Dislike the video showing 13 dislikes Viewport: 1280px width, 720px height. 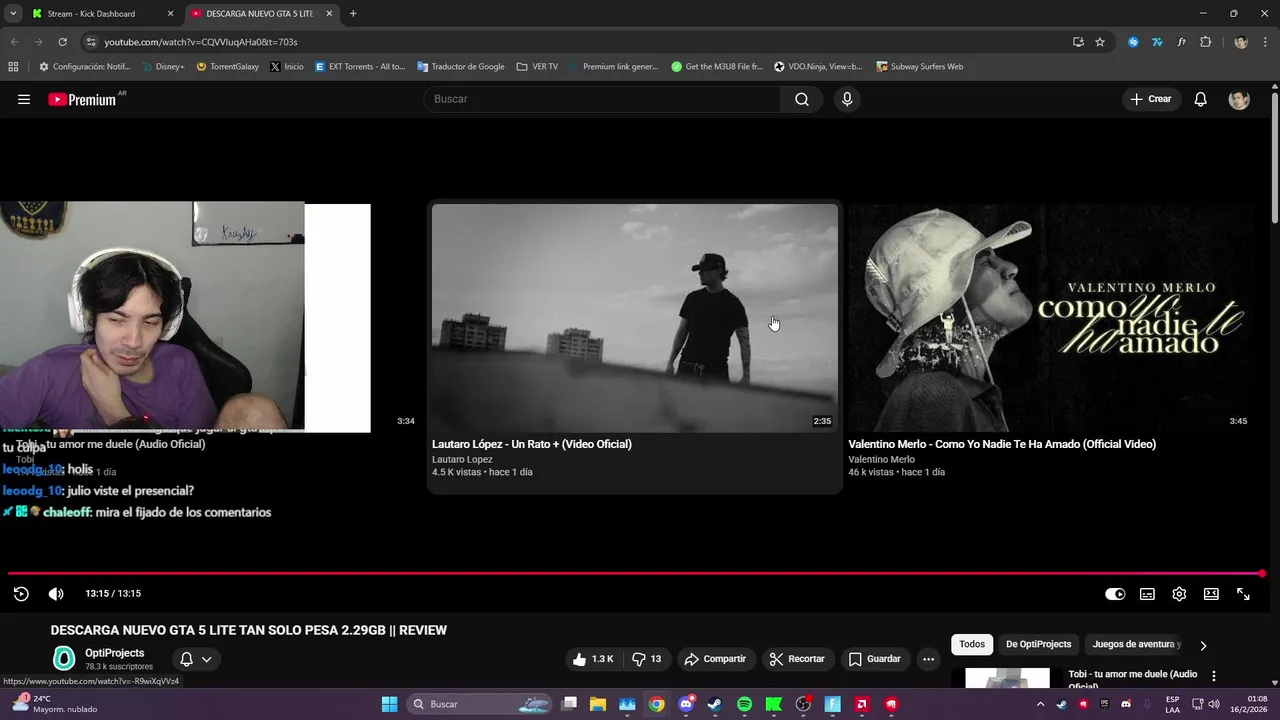point(647,659)
